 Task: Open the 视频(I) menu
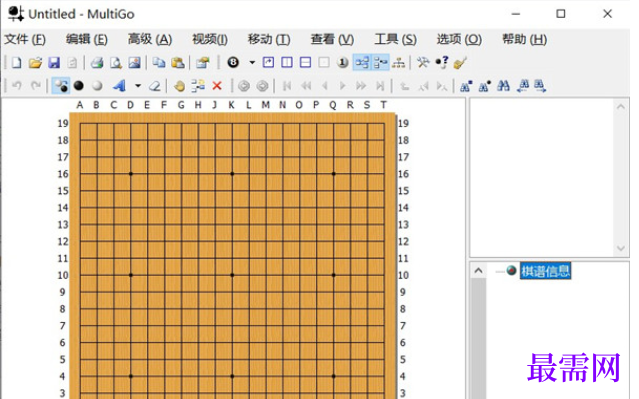pos(210,40)
